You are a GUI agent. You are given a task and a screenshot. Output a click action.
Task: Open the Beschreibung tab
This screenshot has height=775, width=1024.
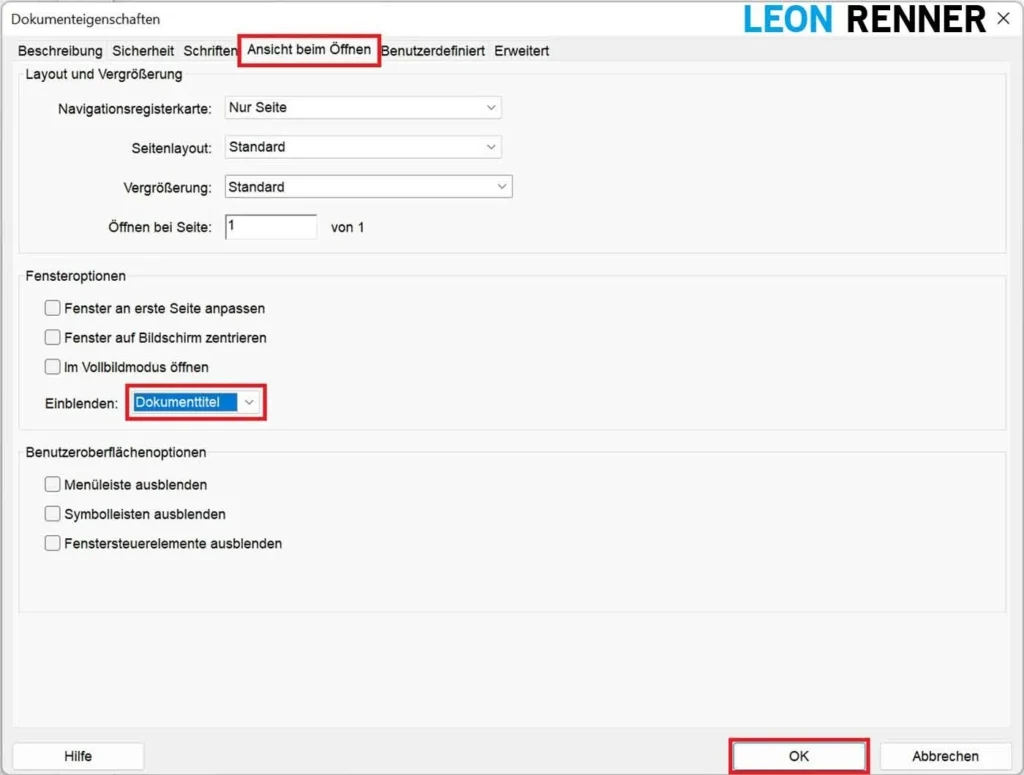(x=60, y=51)
